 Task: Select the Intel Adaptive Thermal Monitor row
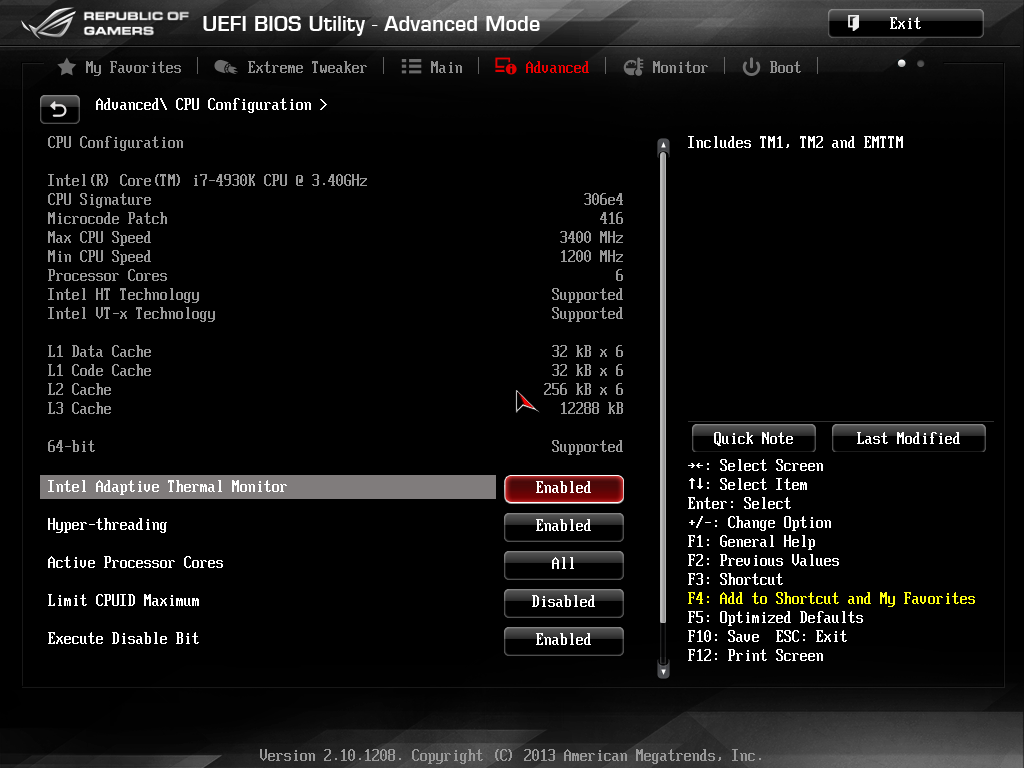[x=268, y=487]
